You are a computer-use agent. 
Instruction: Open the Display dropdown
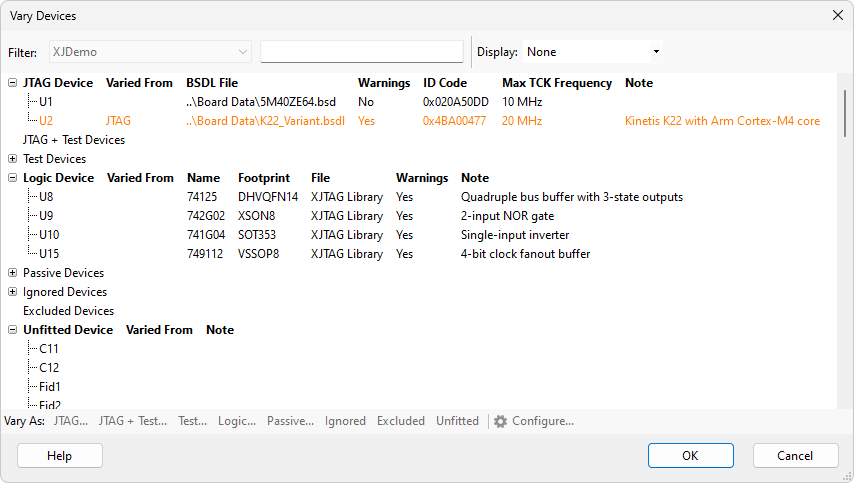592,52
